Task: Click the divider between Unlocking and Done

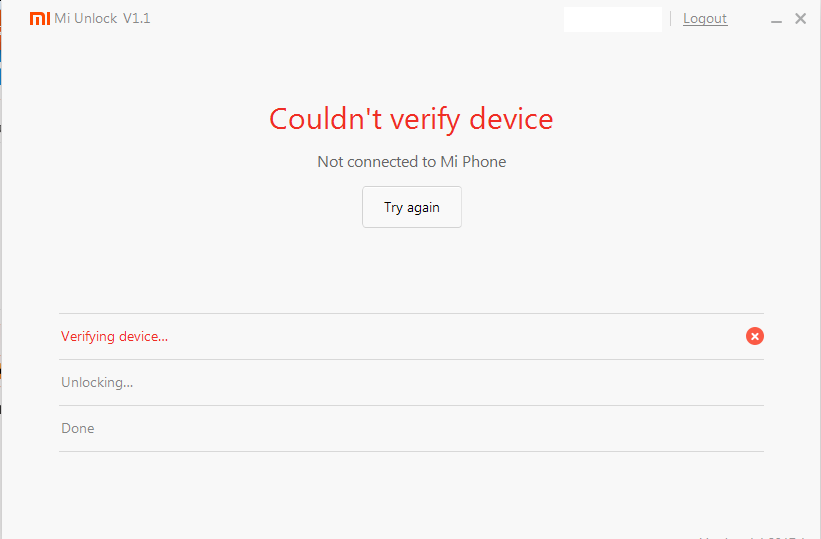Action: click(x=411, y=405)
